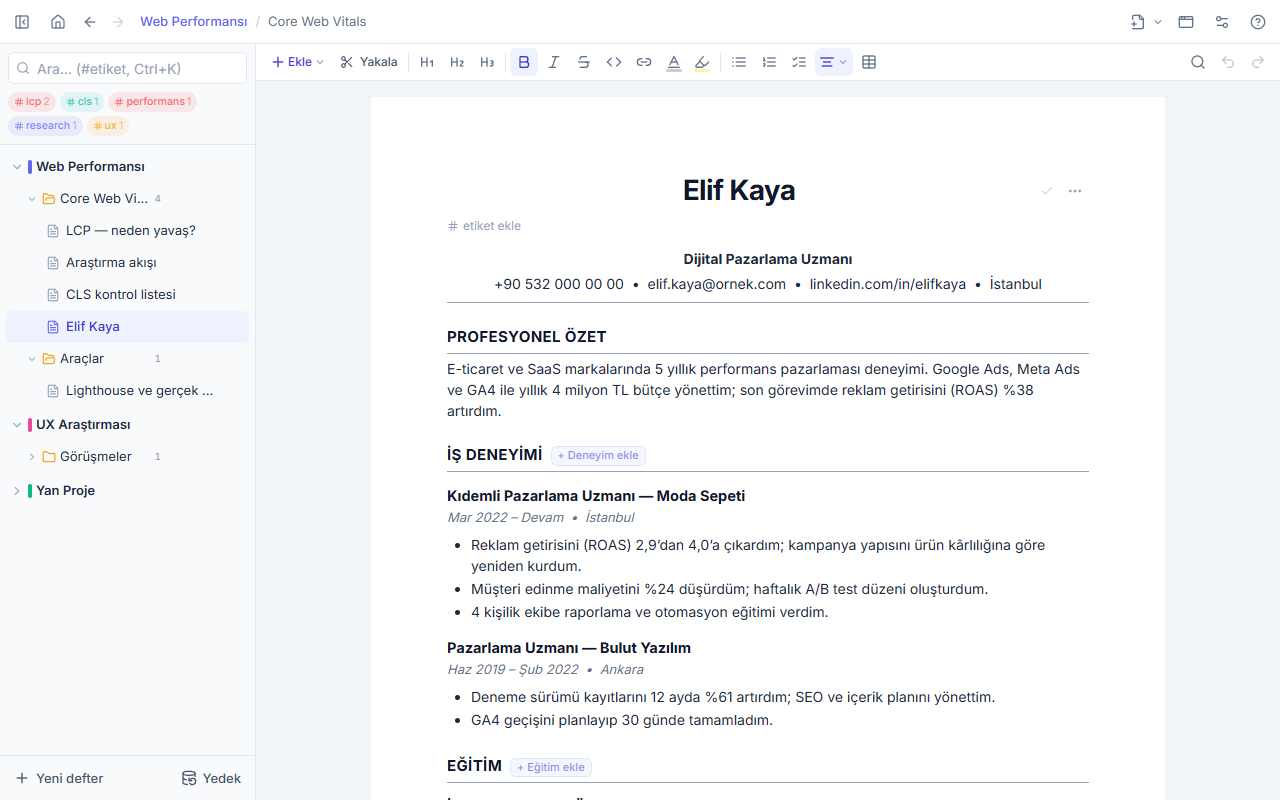Open the text alignment dropdown

(x=833, y=62)
